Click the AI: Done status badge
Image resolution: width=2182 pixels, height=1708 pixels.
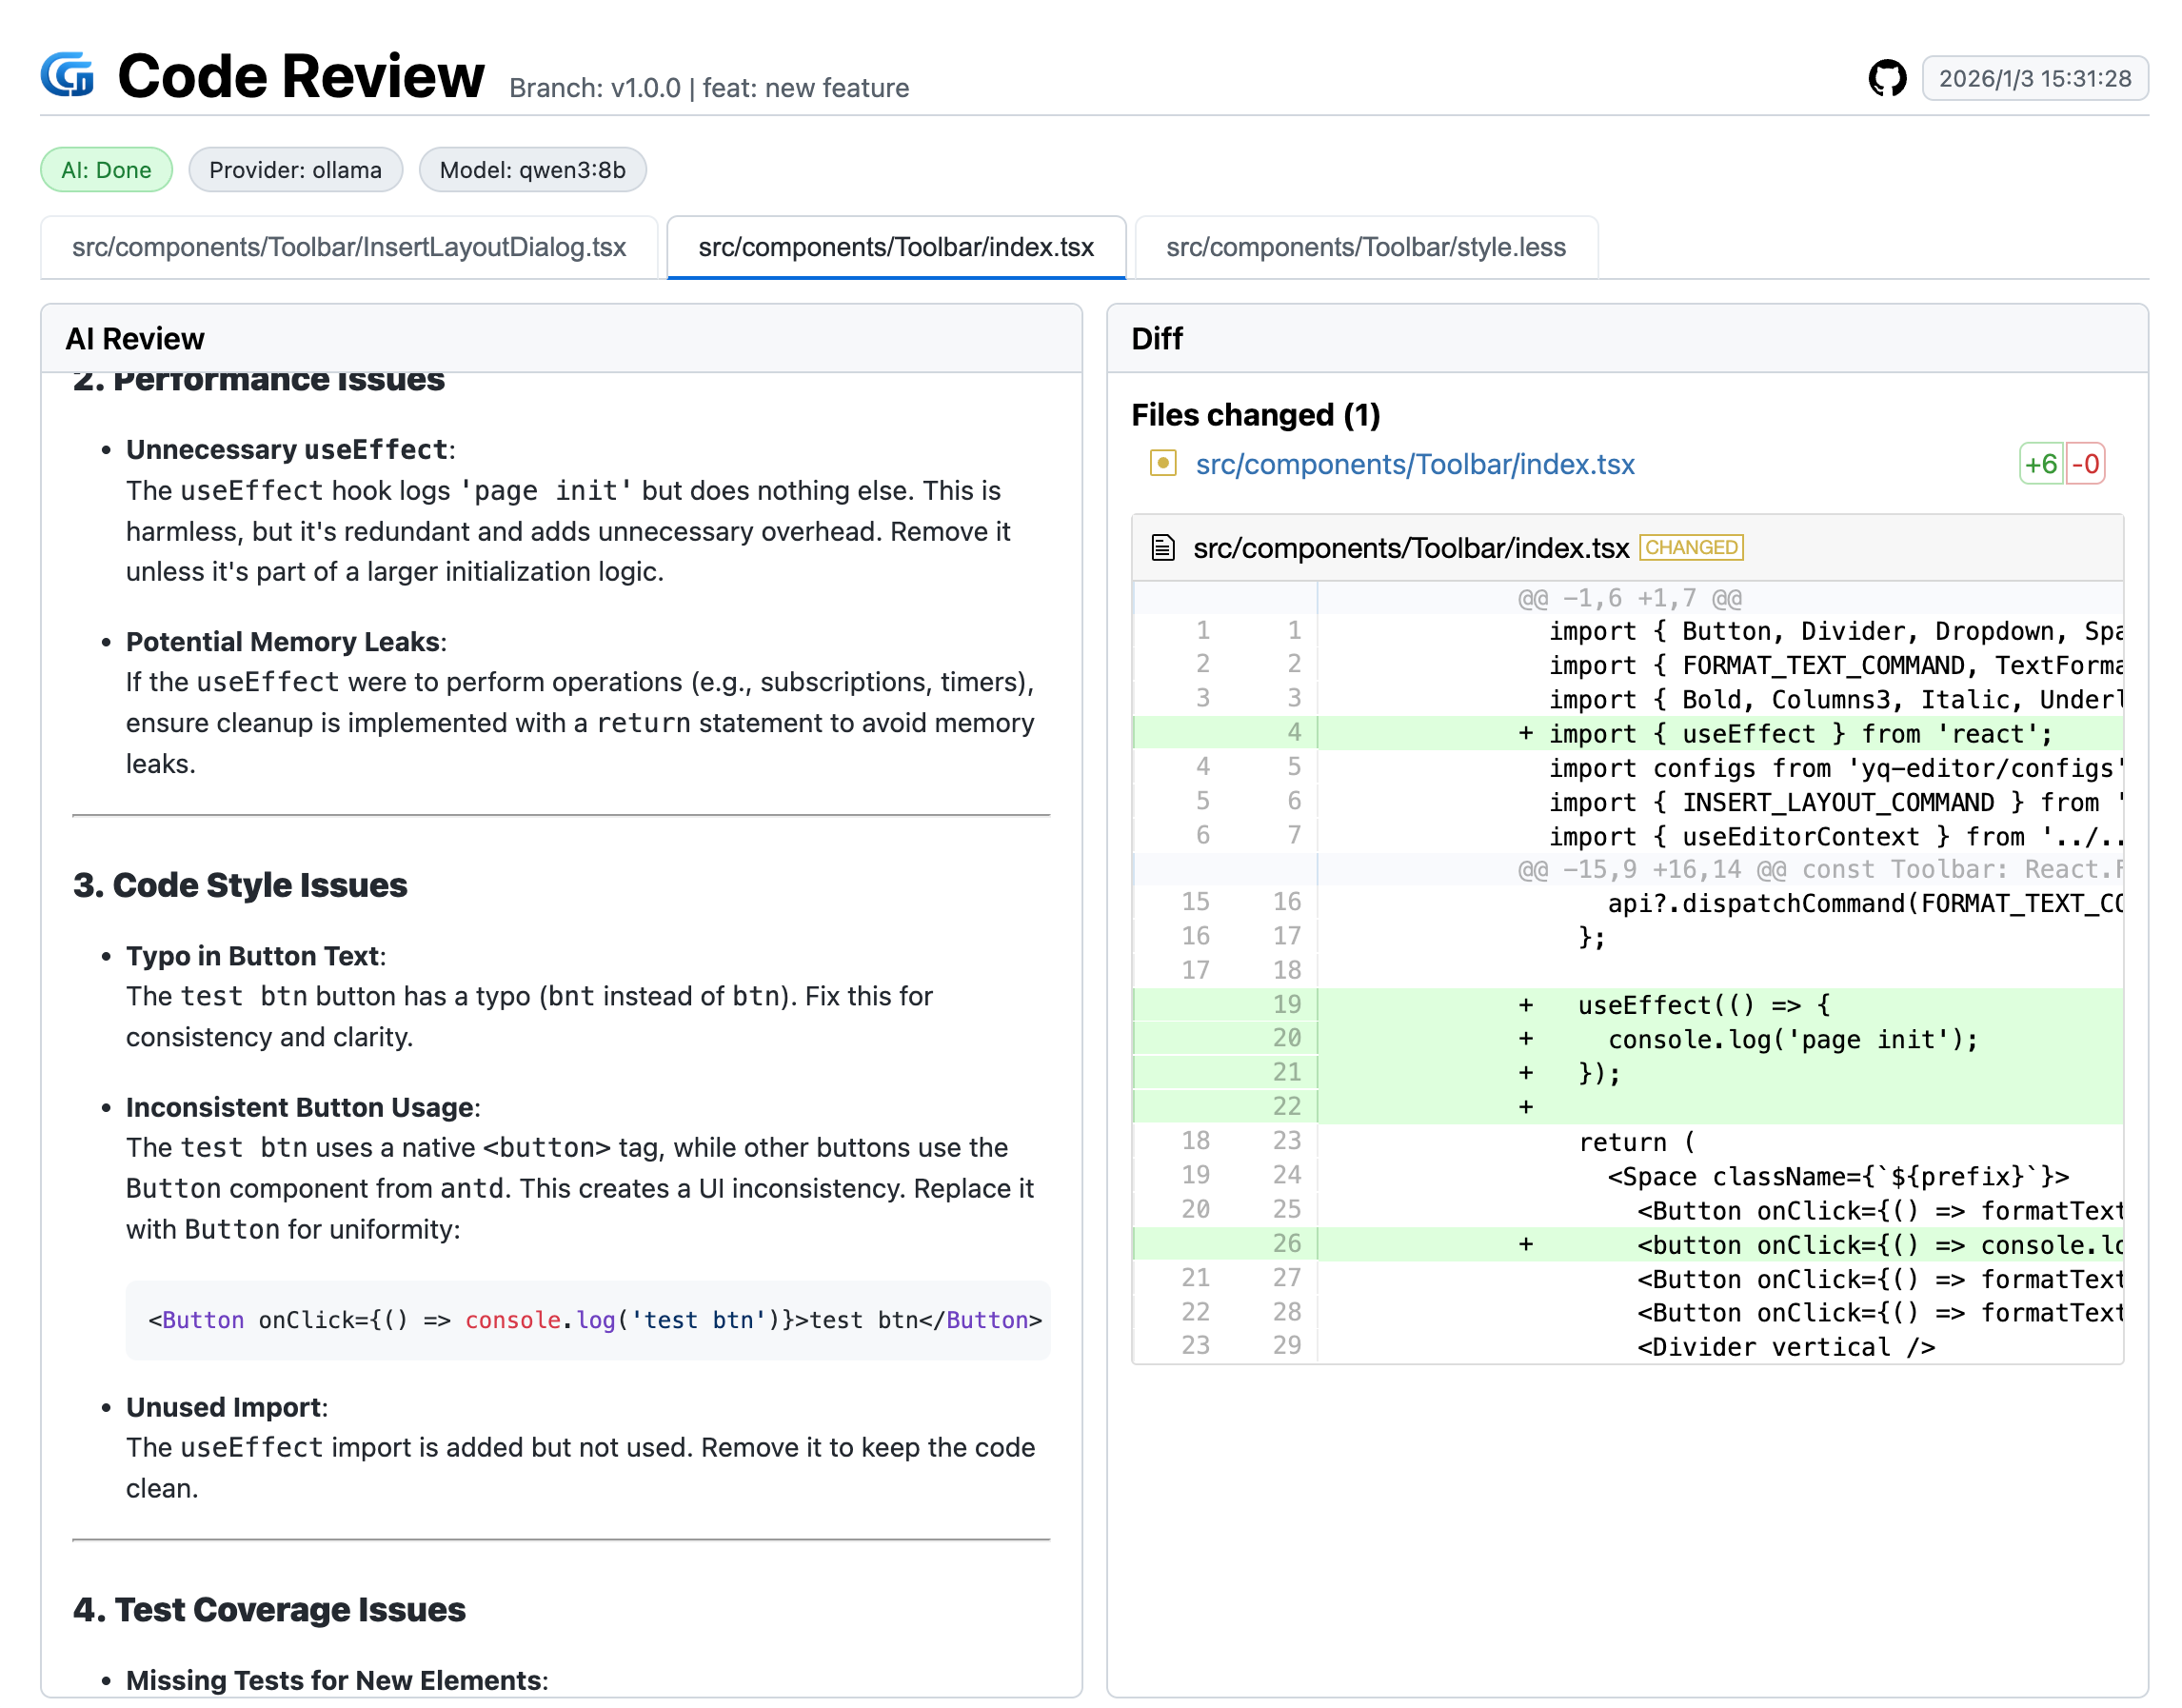[106, 170]
